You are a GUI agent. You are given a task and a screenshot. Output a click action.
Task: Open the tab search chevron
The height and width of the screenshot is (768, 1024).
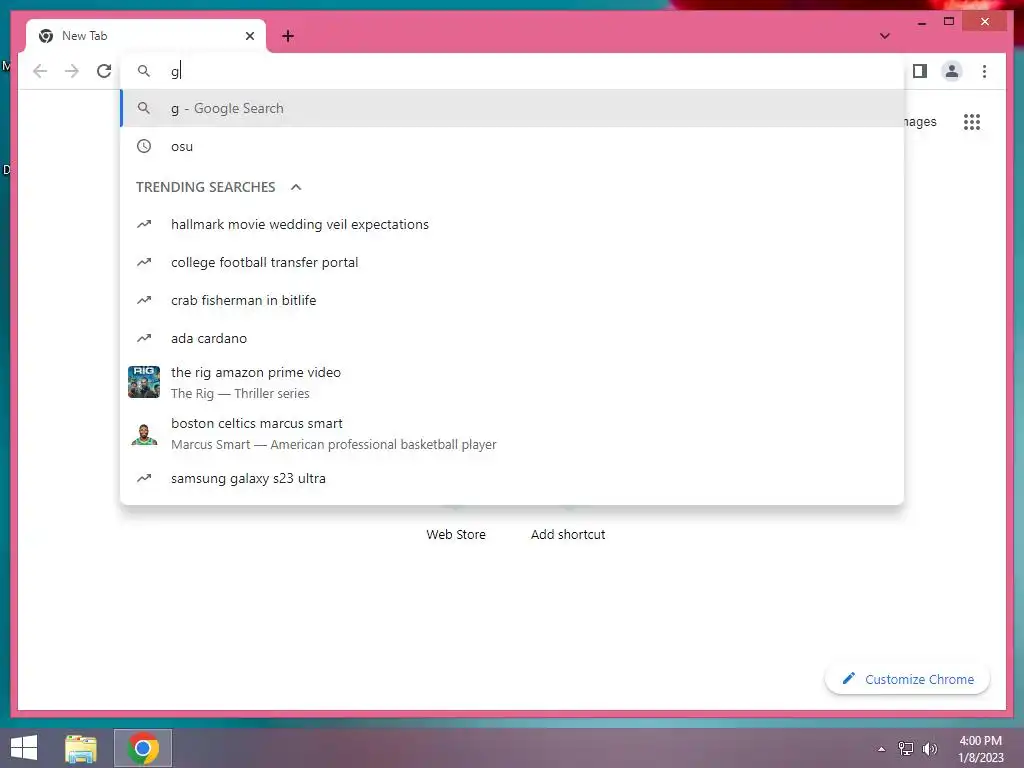(885, 36)
